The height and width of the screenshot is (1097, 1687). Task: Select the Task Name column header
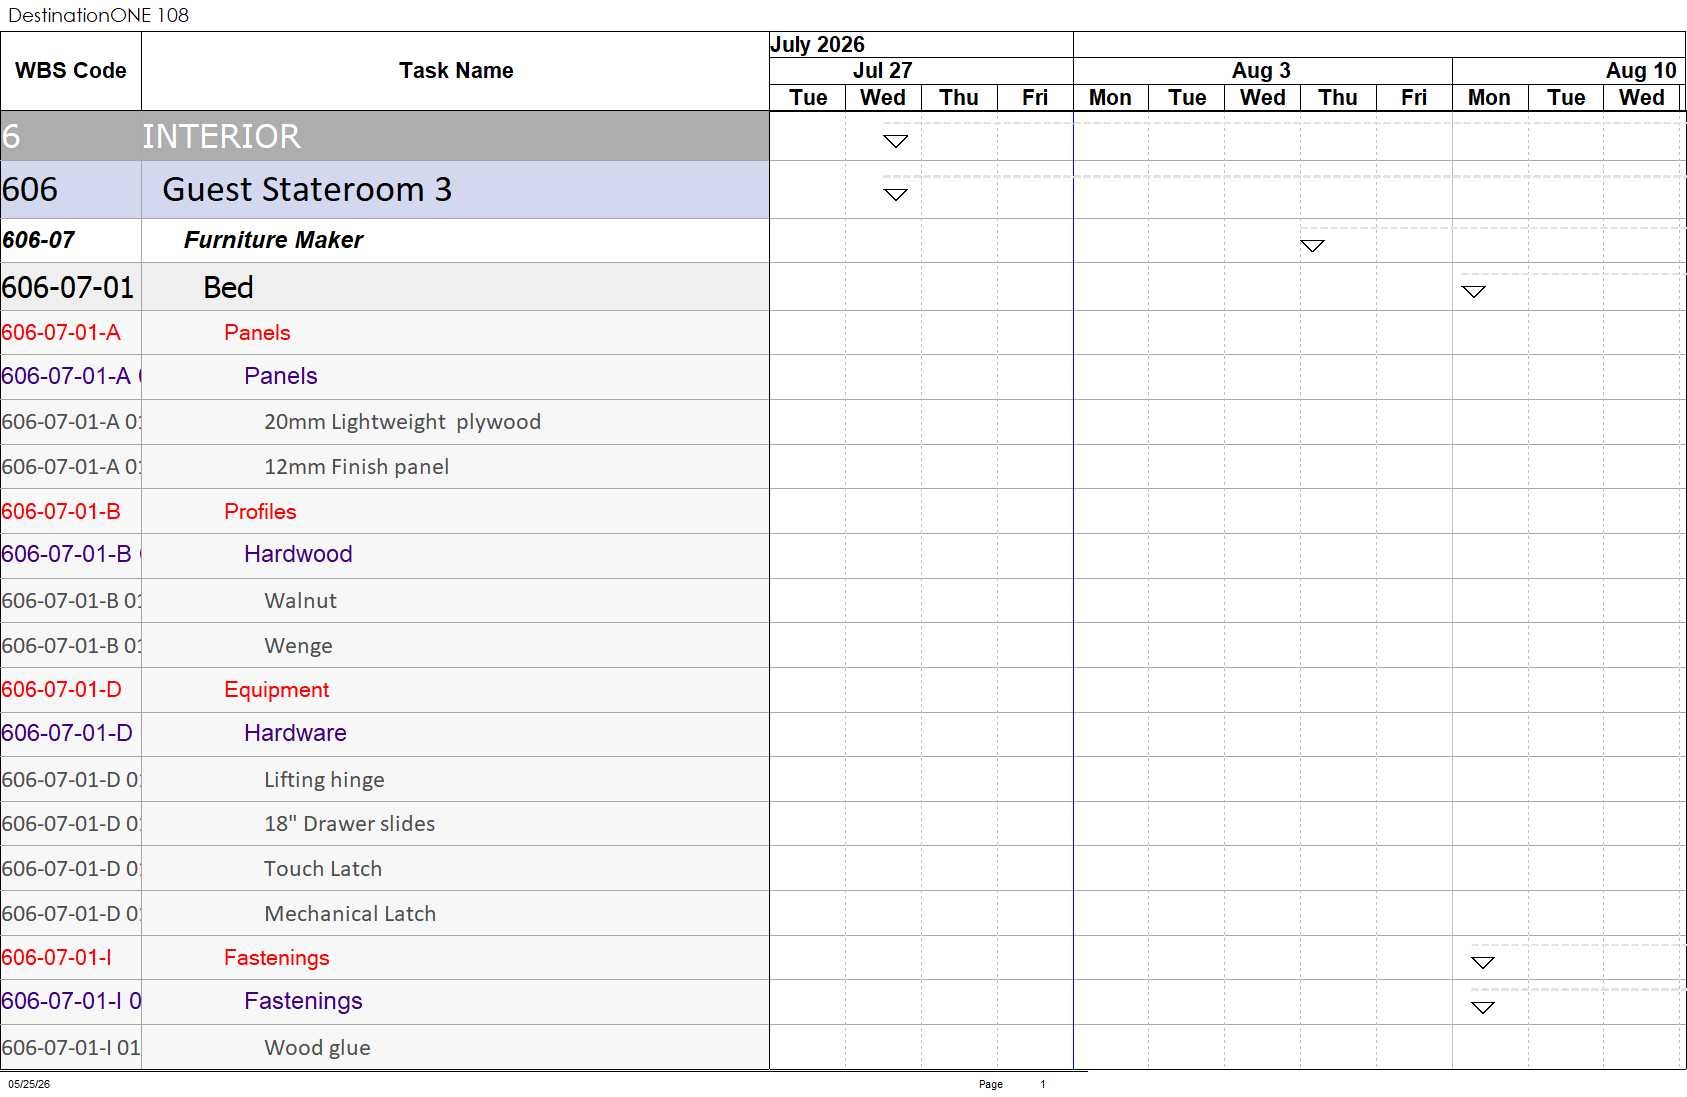[456, 71]
